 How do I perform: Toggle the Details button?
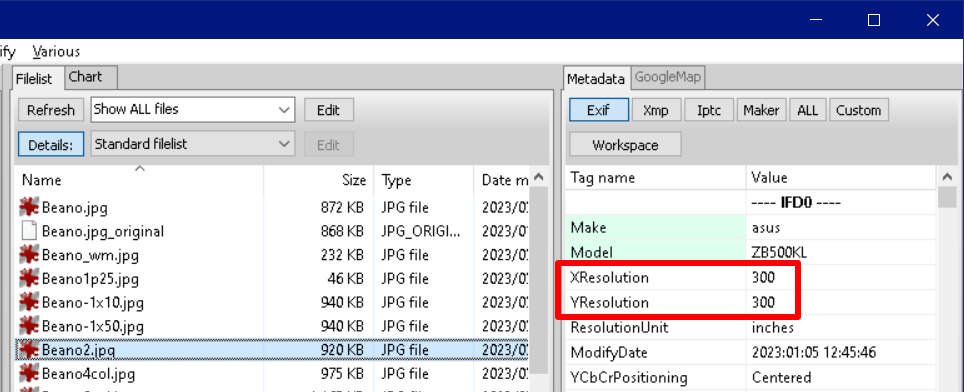pyautogui.click(x=51, y=144)
